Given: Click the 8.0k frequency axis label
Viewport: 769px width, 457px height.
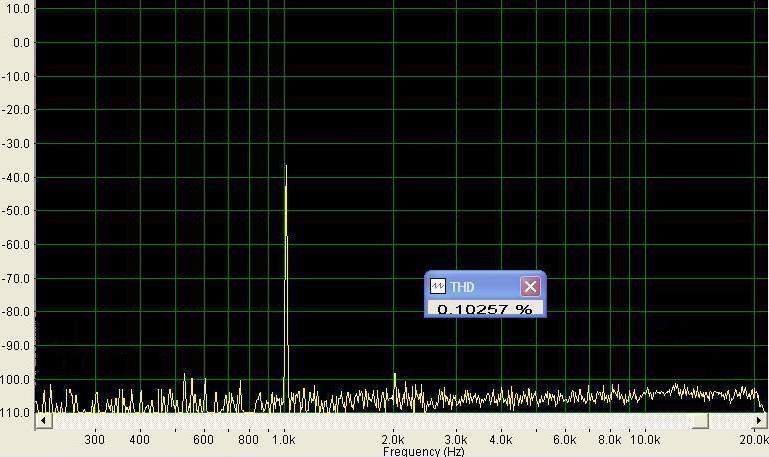Looking at the screenshot, I should coord(610,440).
